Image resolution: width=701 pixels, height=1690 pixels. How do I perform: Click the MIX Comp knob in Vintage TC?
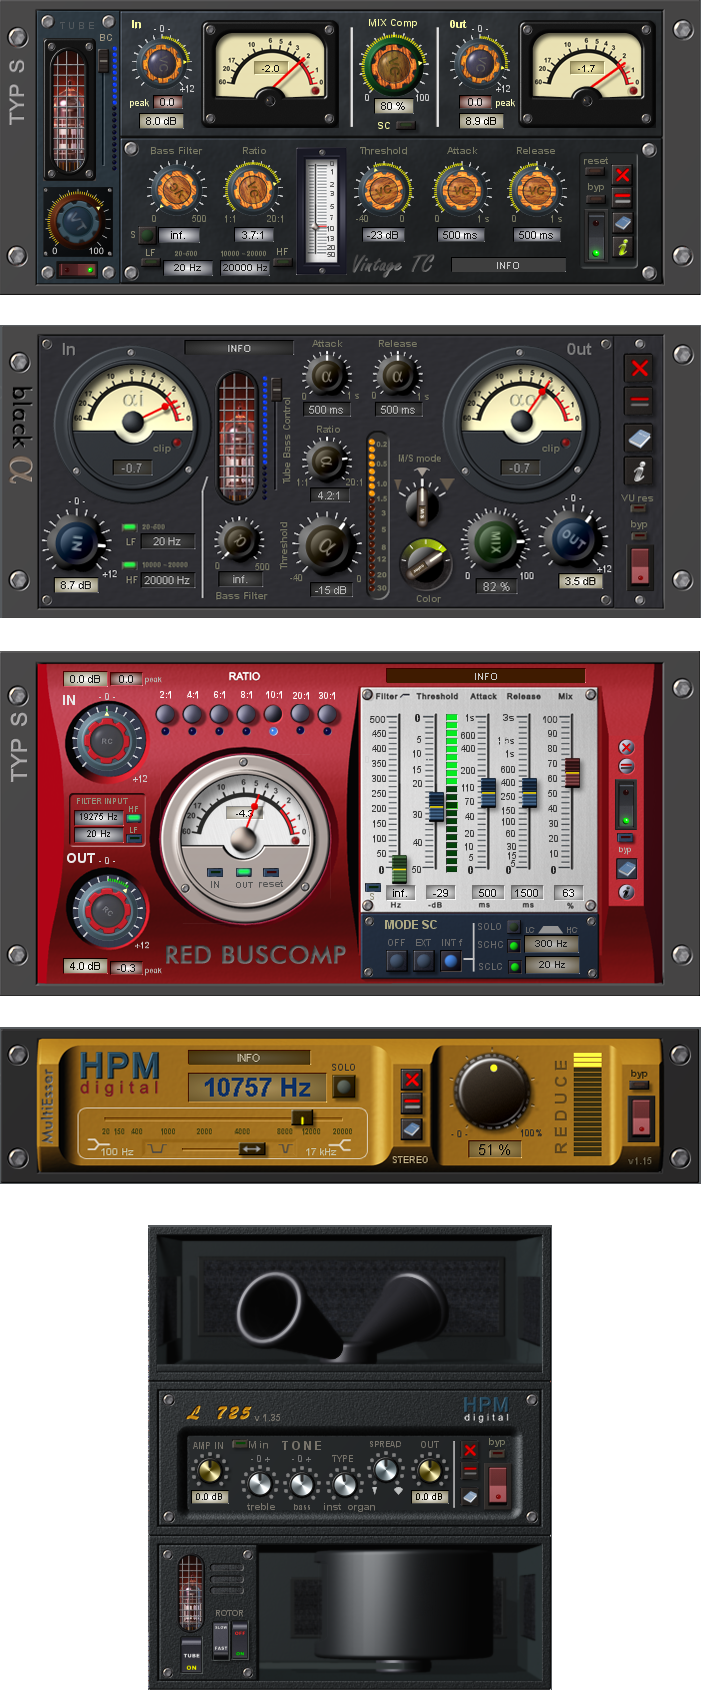tap(391, 64)
